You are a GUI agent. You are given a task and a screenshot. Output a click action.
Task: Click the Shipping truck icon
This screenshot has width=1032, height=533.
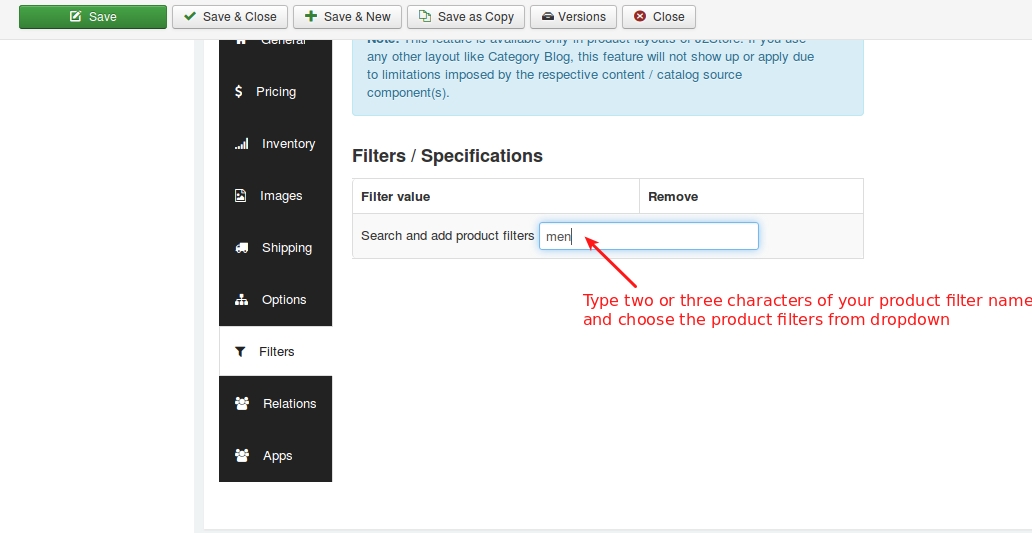[x=241, y=248]
